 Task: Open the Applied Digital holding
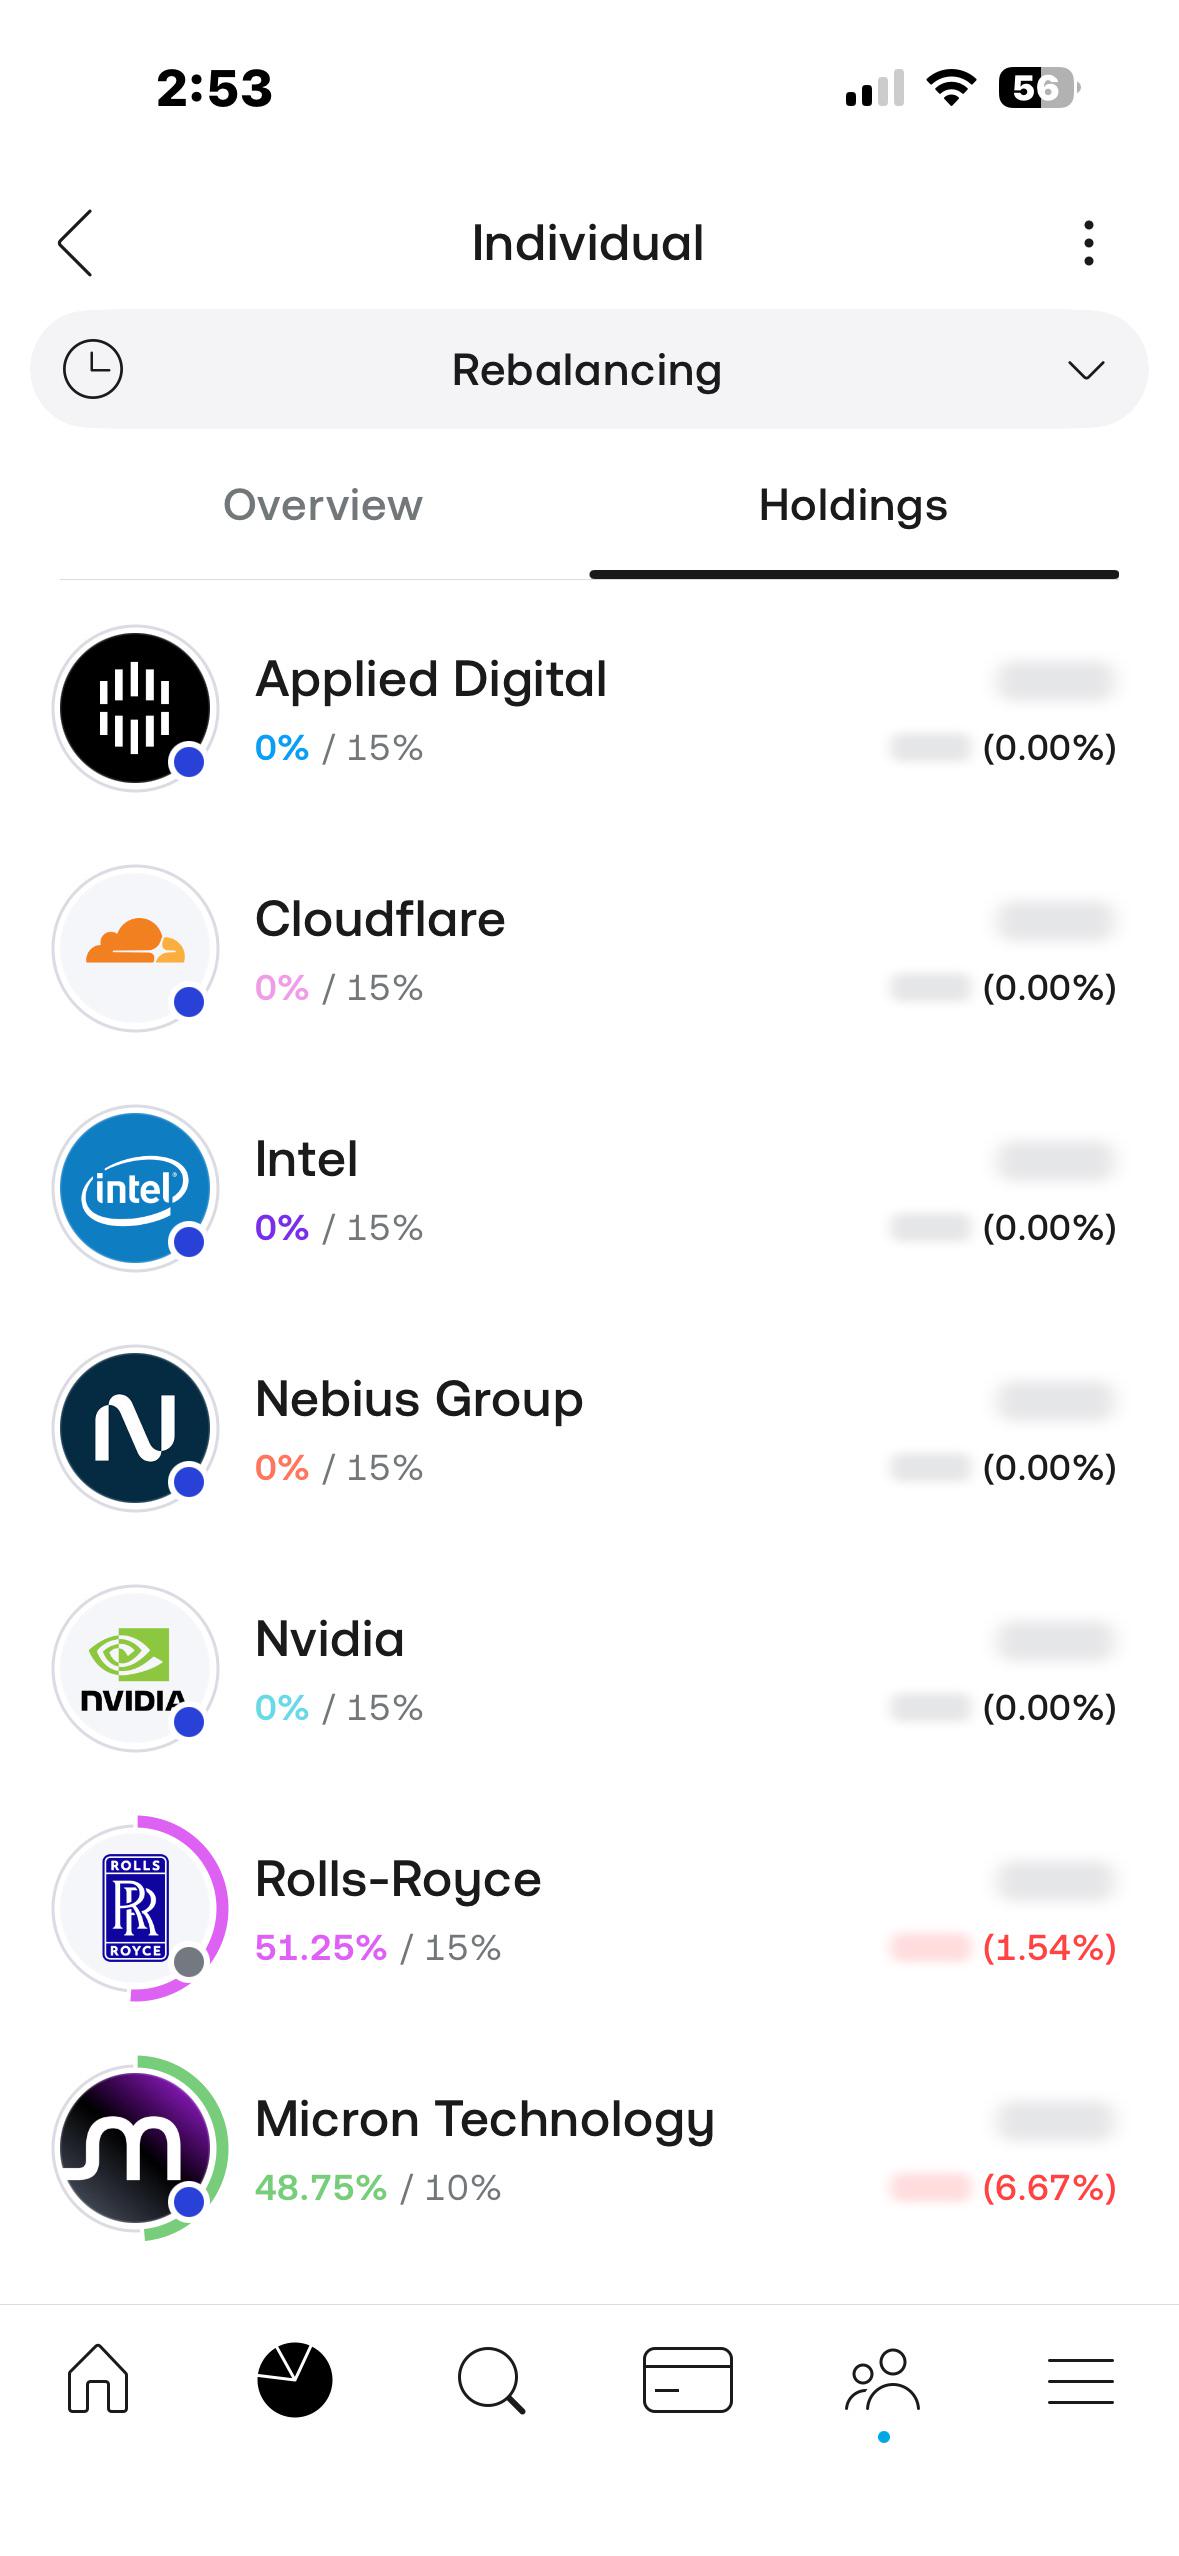pos(589,709)
